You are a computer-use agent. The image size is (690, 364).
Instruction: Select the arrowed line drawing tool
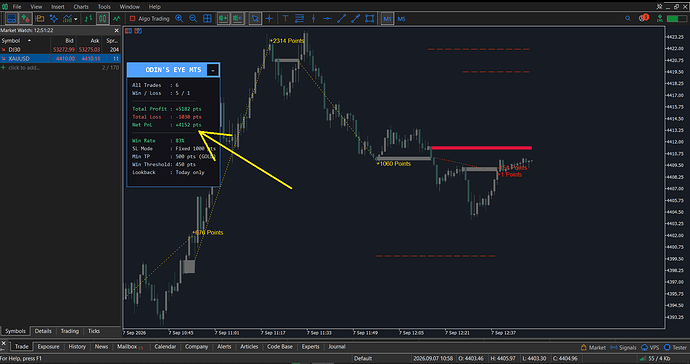point(356,18)
